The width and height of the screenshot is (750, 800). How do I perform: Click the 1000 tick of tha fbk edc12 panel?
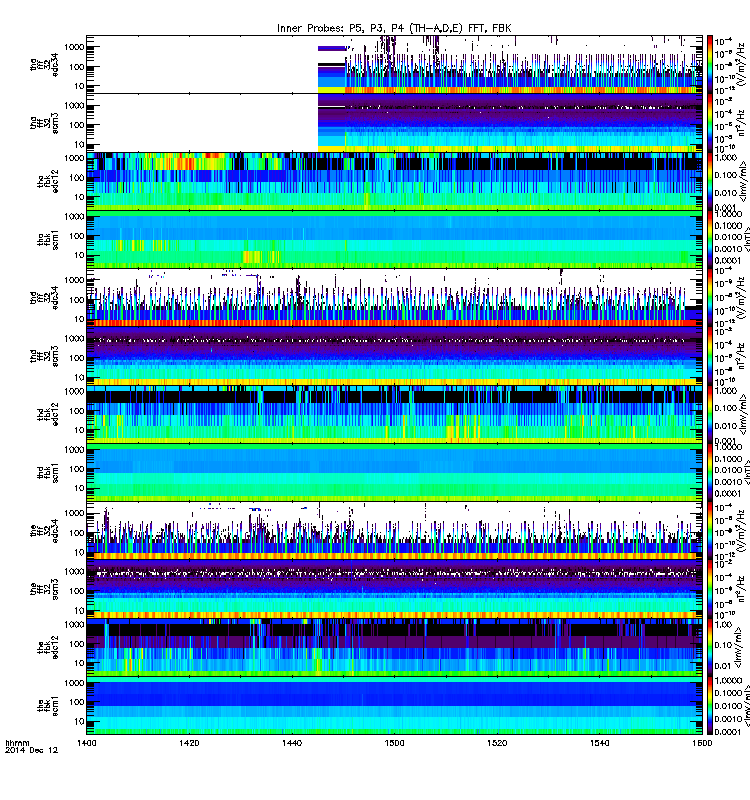click(74, 158)
